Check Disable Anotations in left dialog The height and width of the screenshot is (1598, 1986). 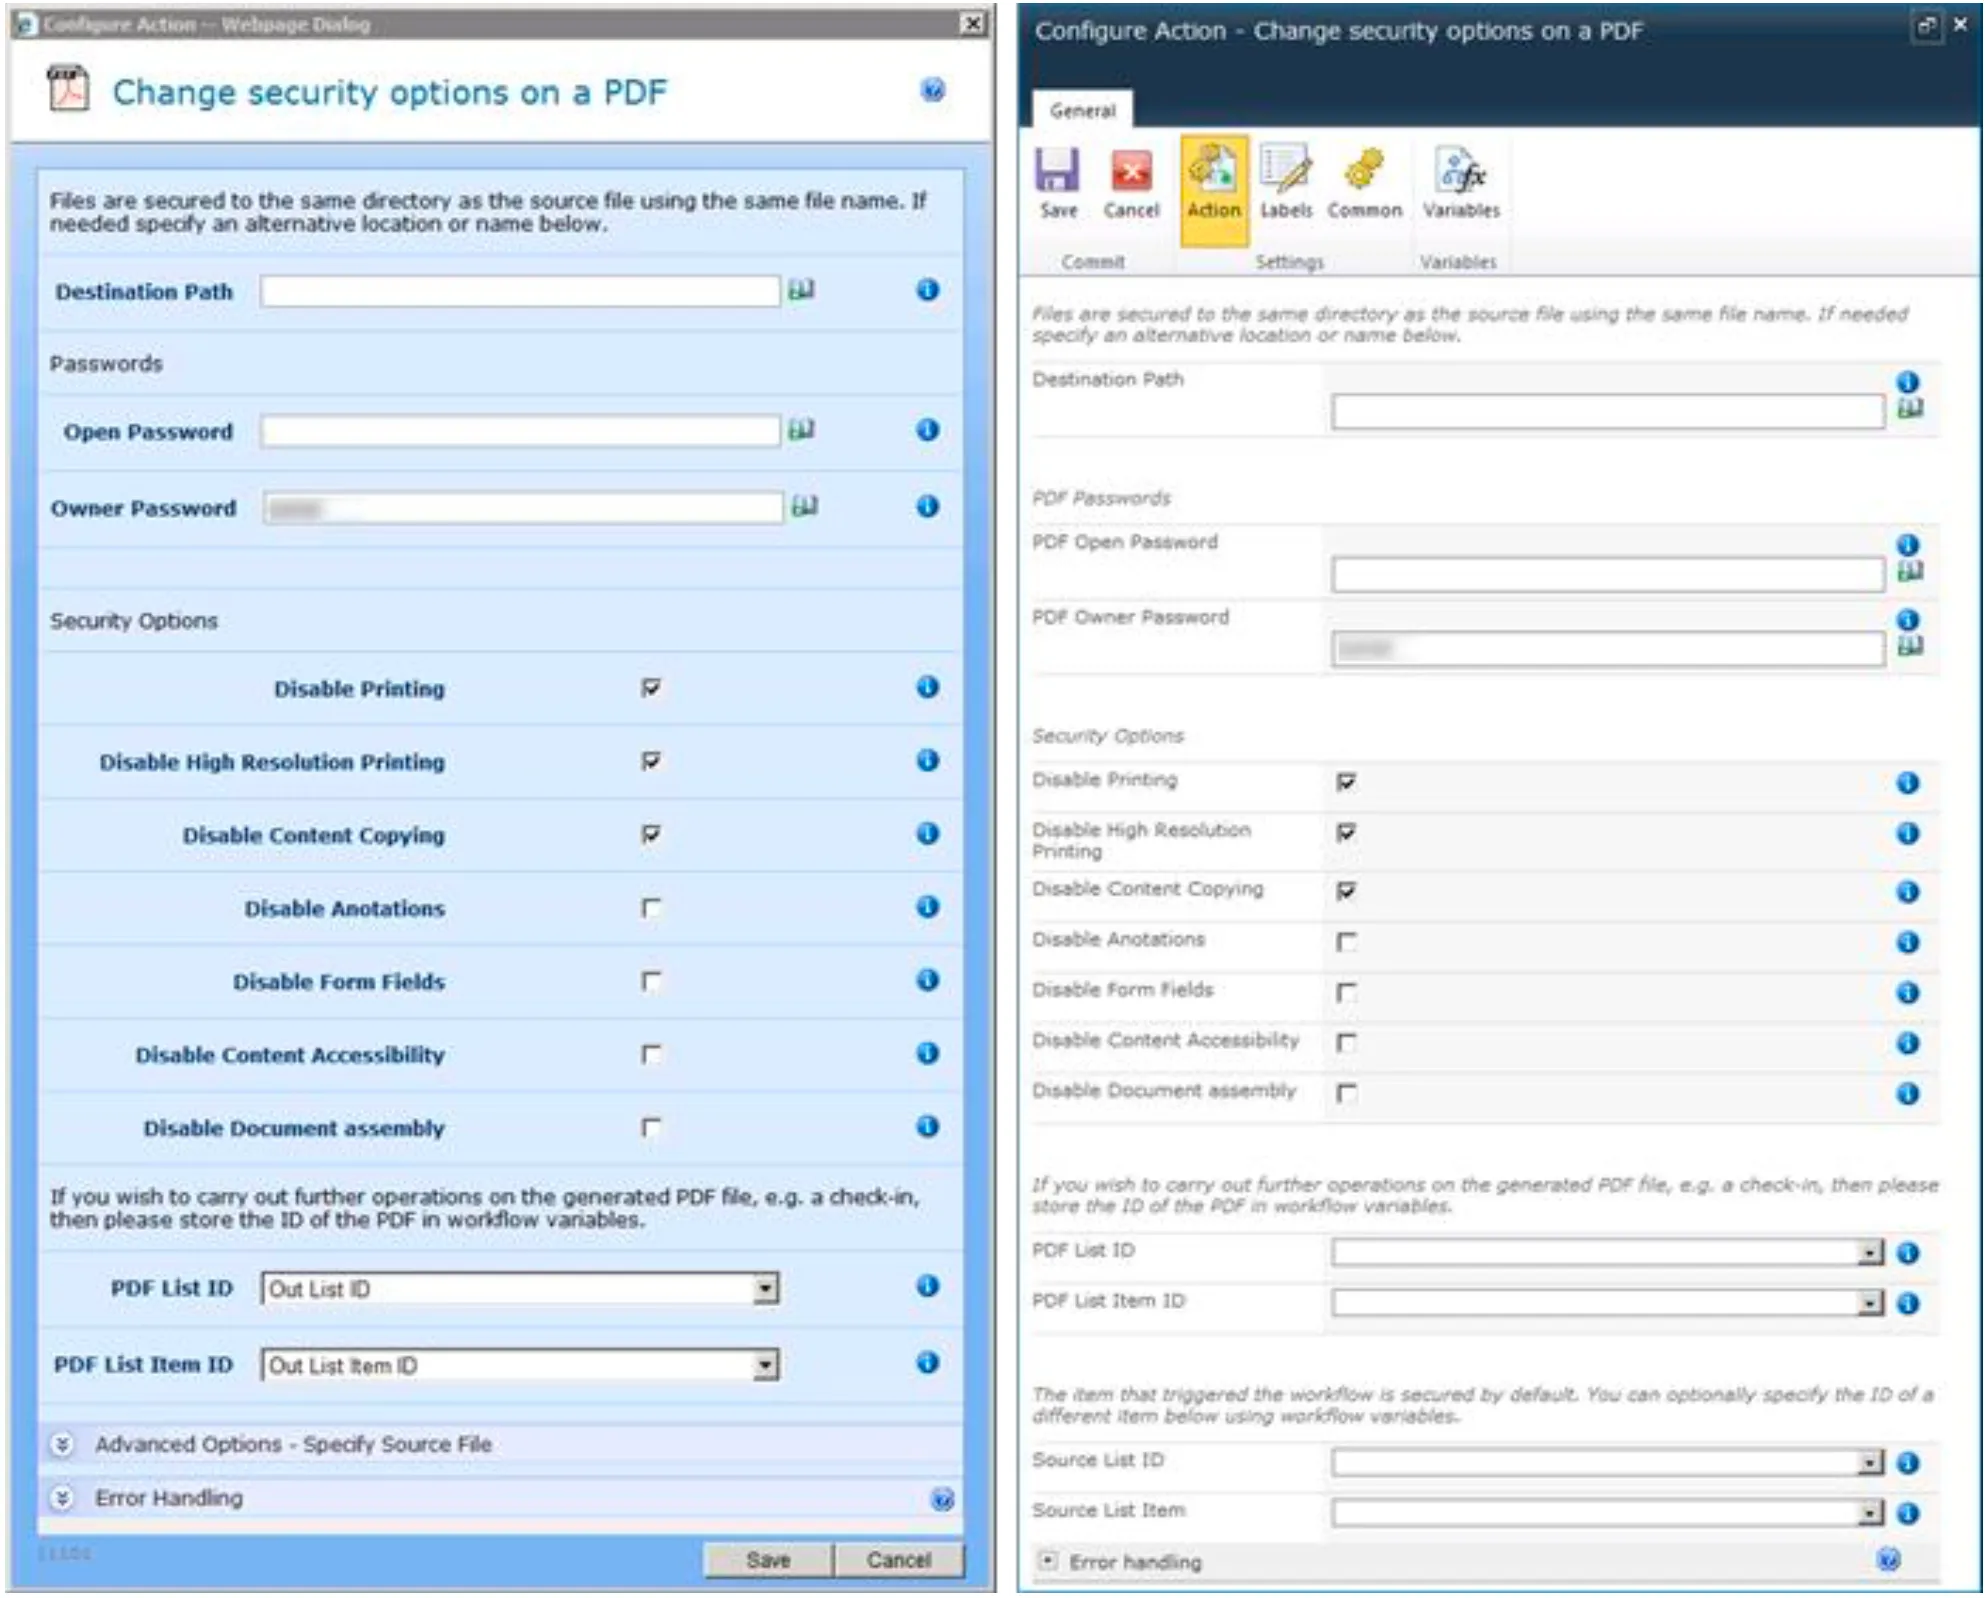[651, 908]
